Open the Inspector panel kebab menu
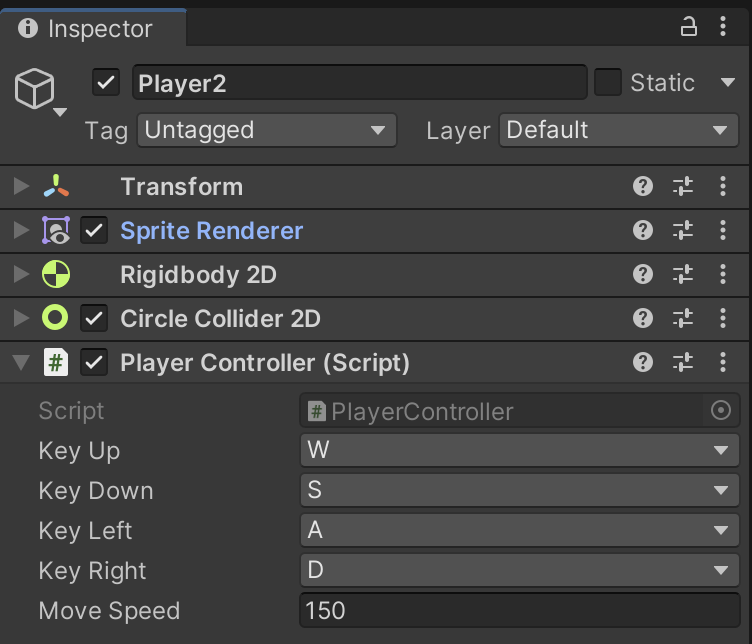752x644 pixels. point(723,28)
